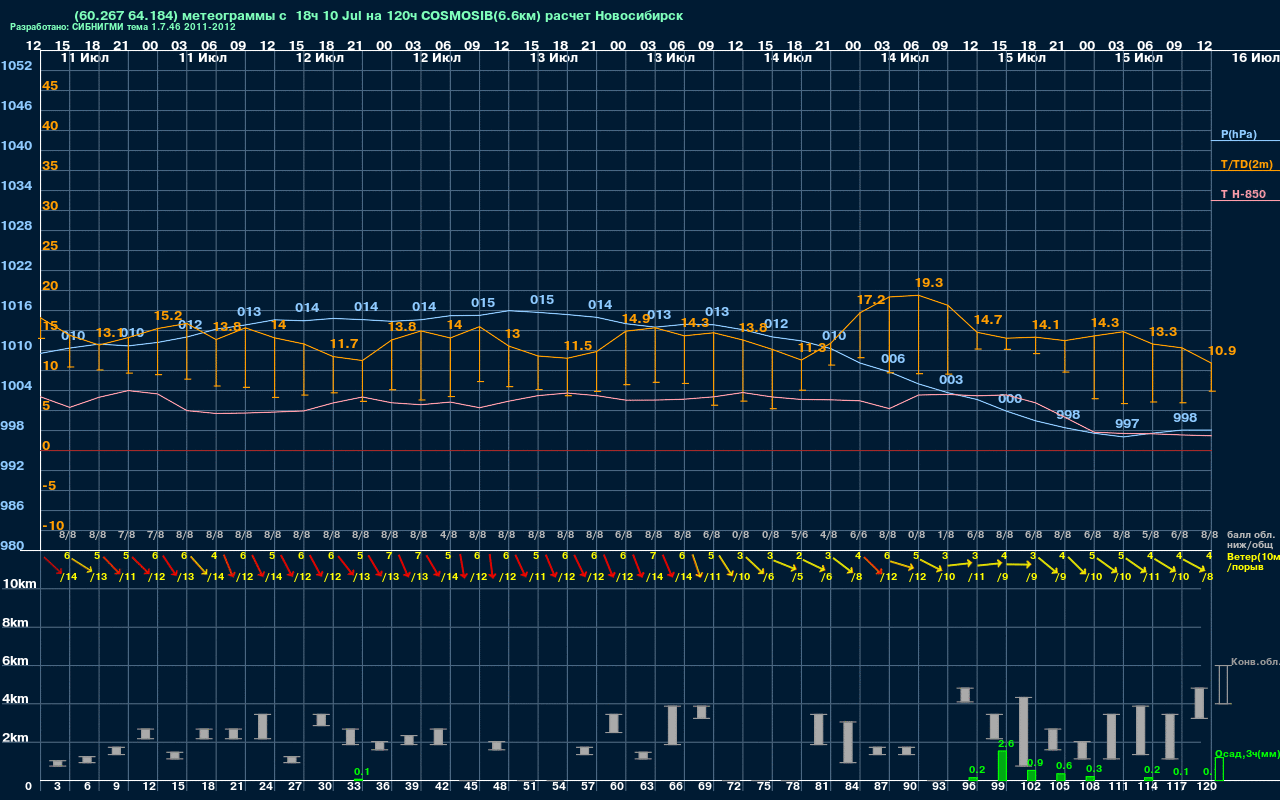Click forecast hour 51 on bottom axis

coord(529,788)
